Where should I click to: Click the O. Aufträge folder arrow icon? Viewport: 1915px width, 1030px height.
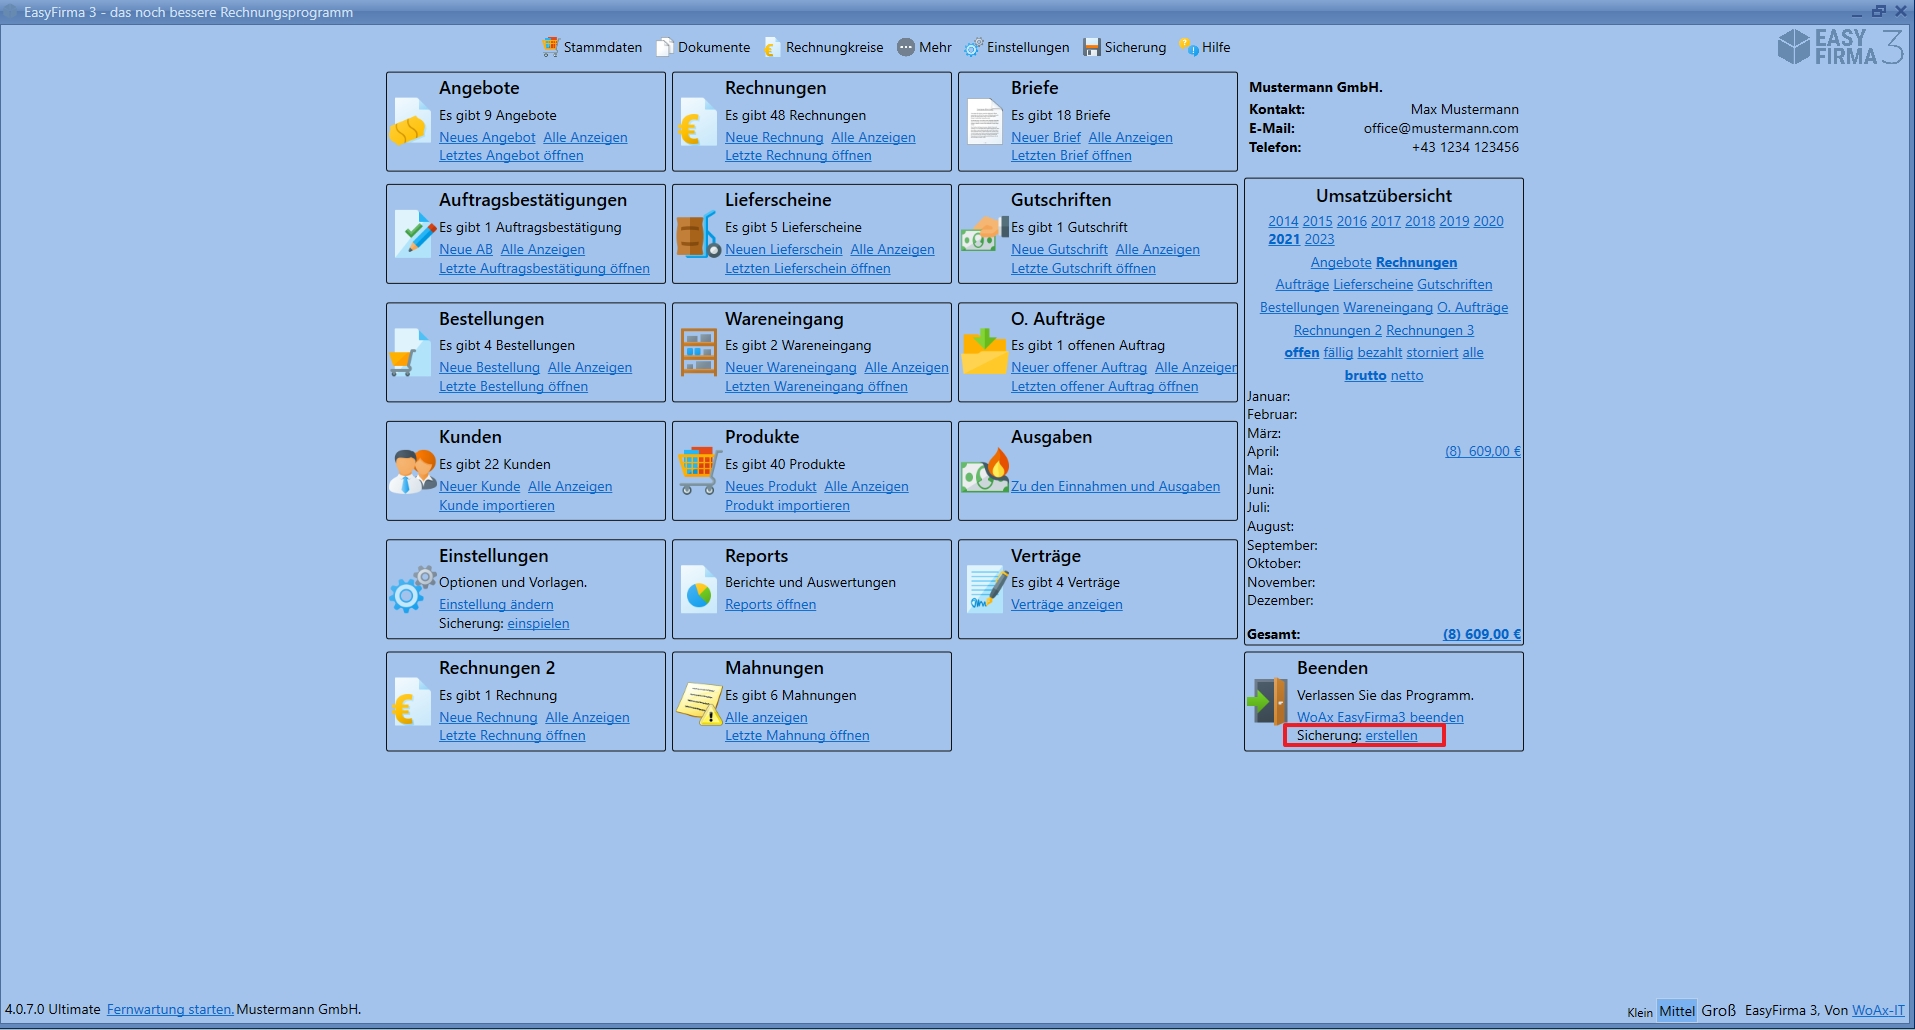pos(985,351)
